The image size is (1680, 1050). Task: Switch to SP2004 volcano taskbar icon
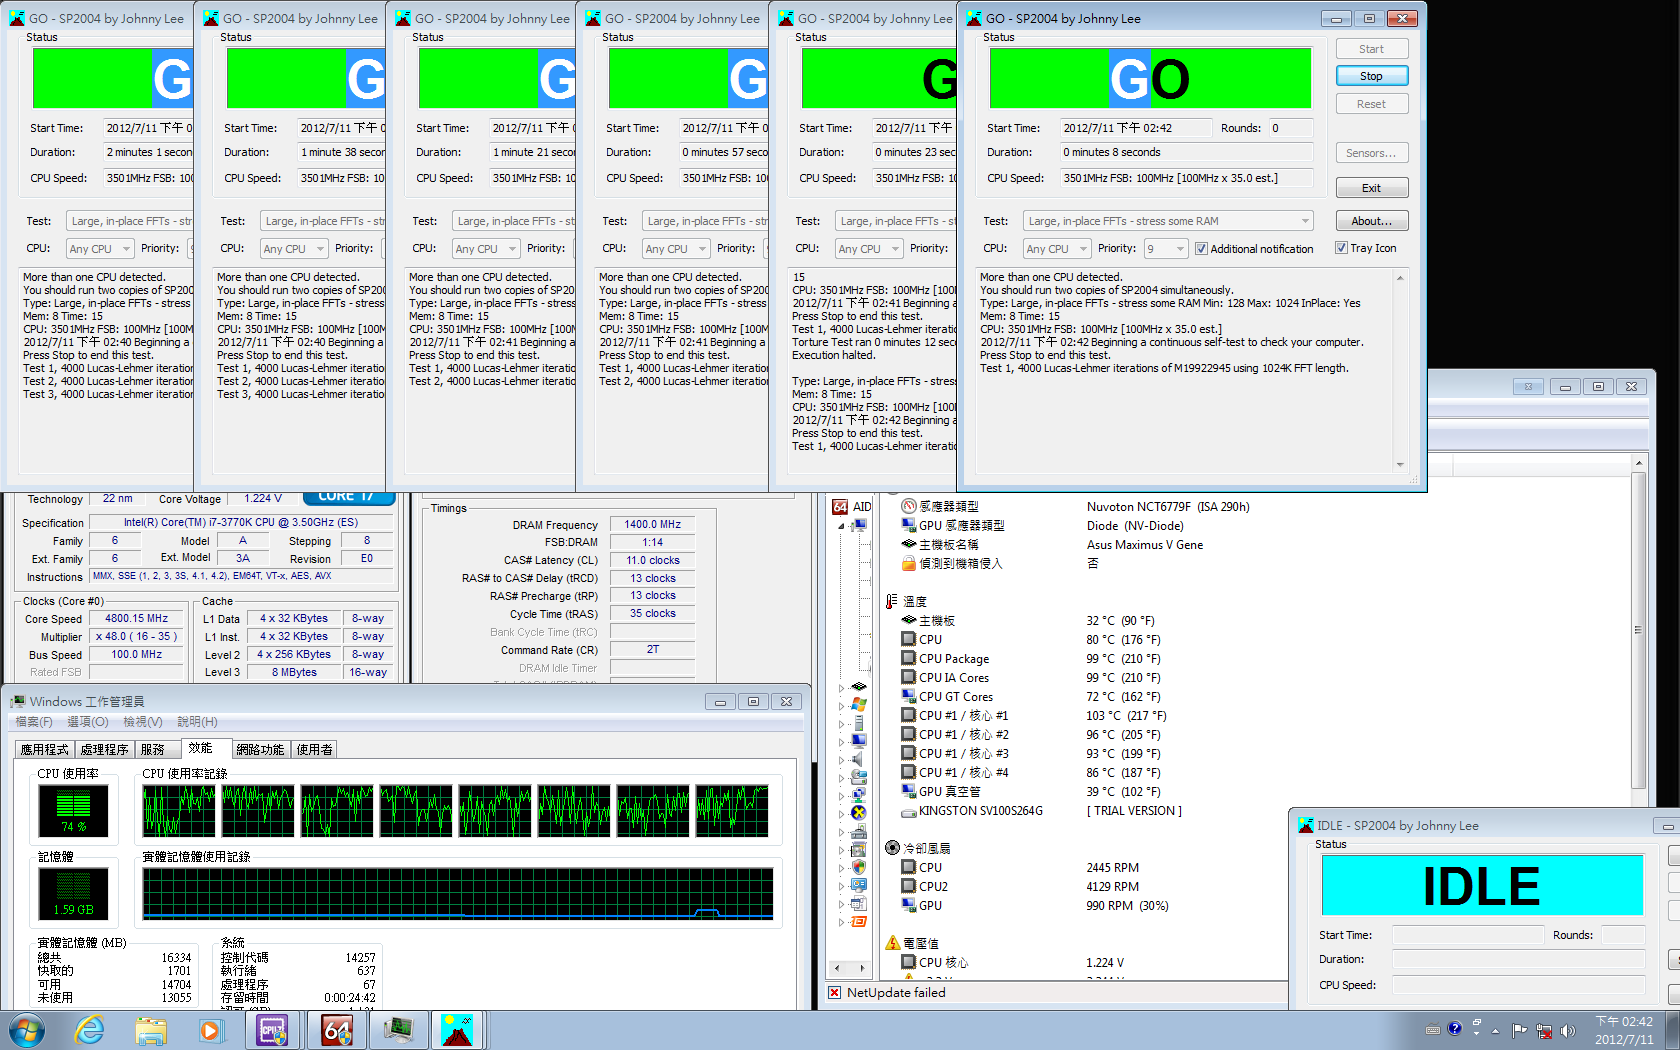pos(457,1030)
